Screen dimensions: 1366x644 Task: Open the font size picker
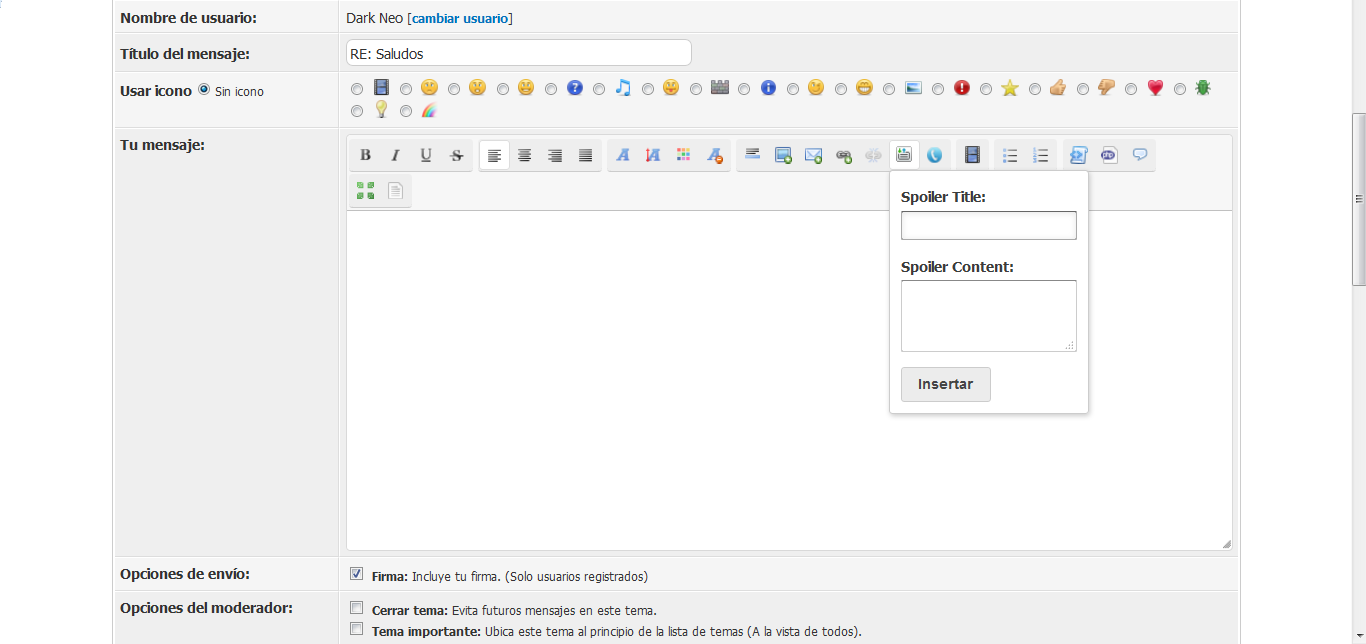653,155
